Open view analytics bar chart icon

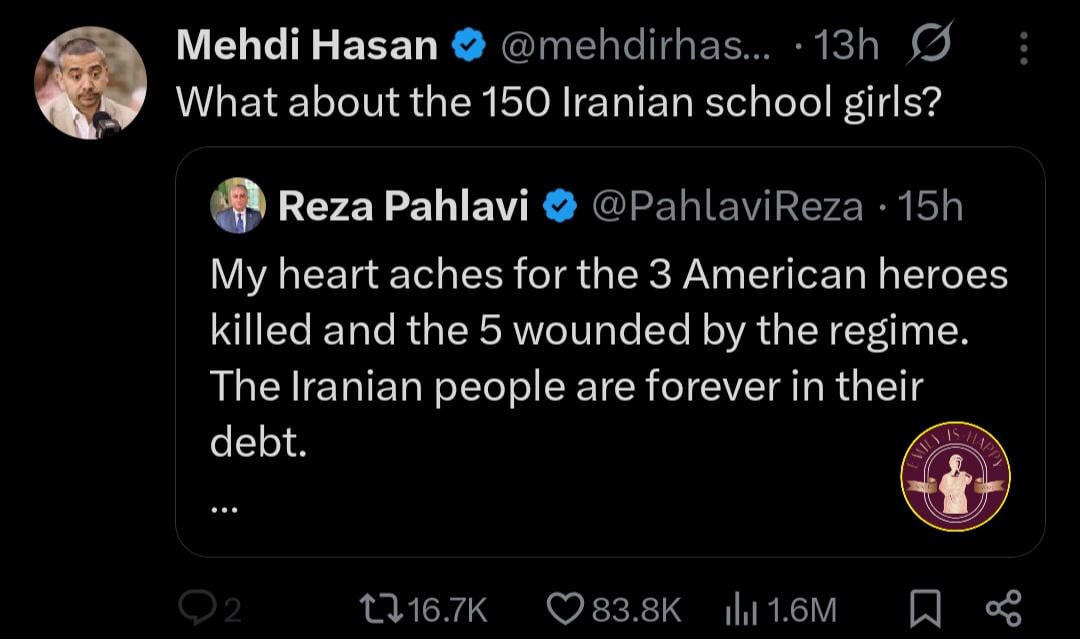737,607
